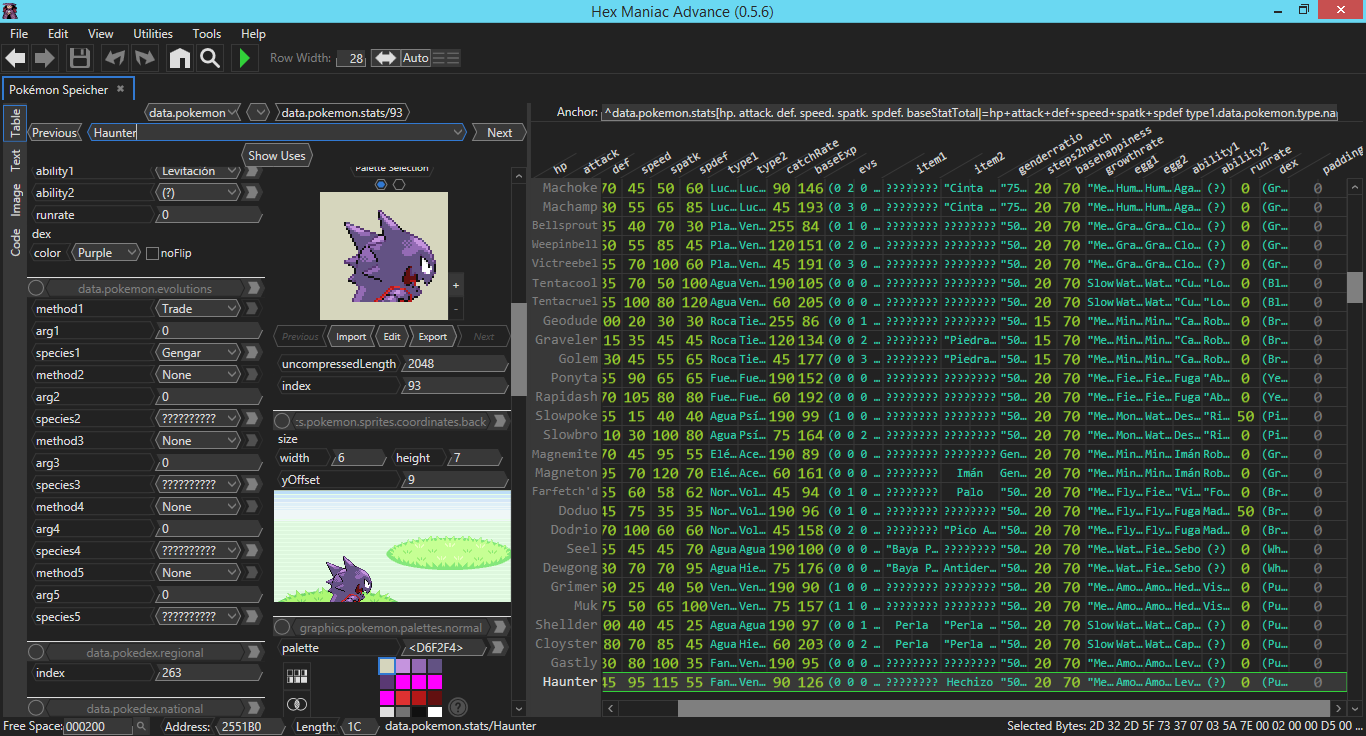Enable the noFlip checkbox
Screen dimensions: 1366x736
[153, 253]
